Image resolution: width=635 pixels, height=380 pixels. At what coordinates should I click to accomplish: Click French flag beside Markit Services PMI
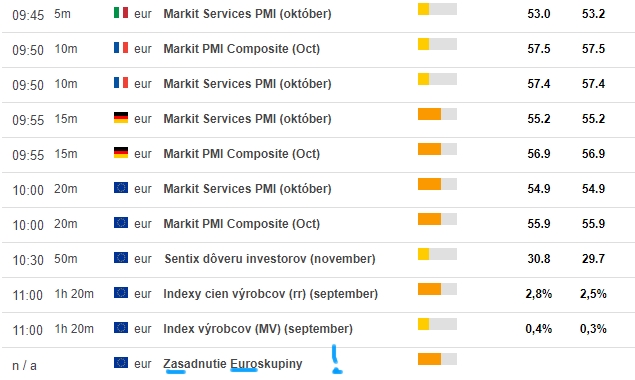[121, 83]
